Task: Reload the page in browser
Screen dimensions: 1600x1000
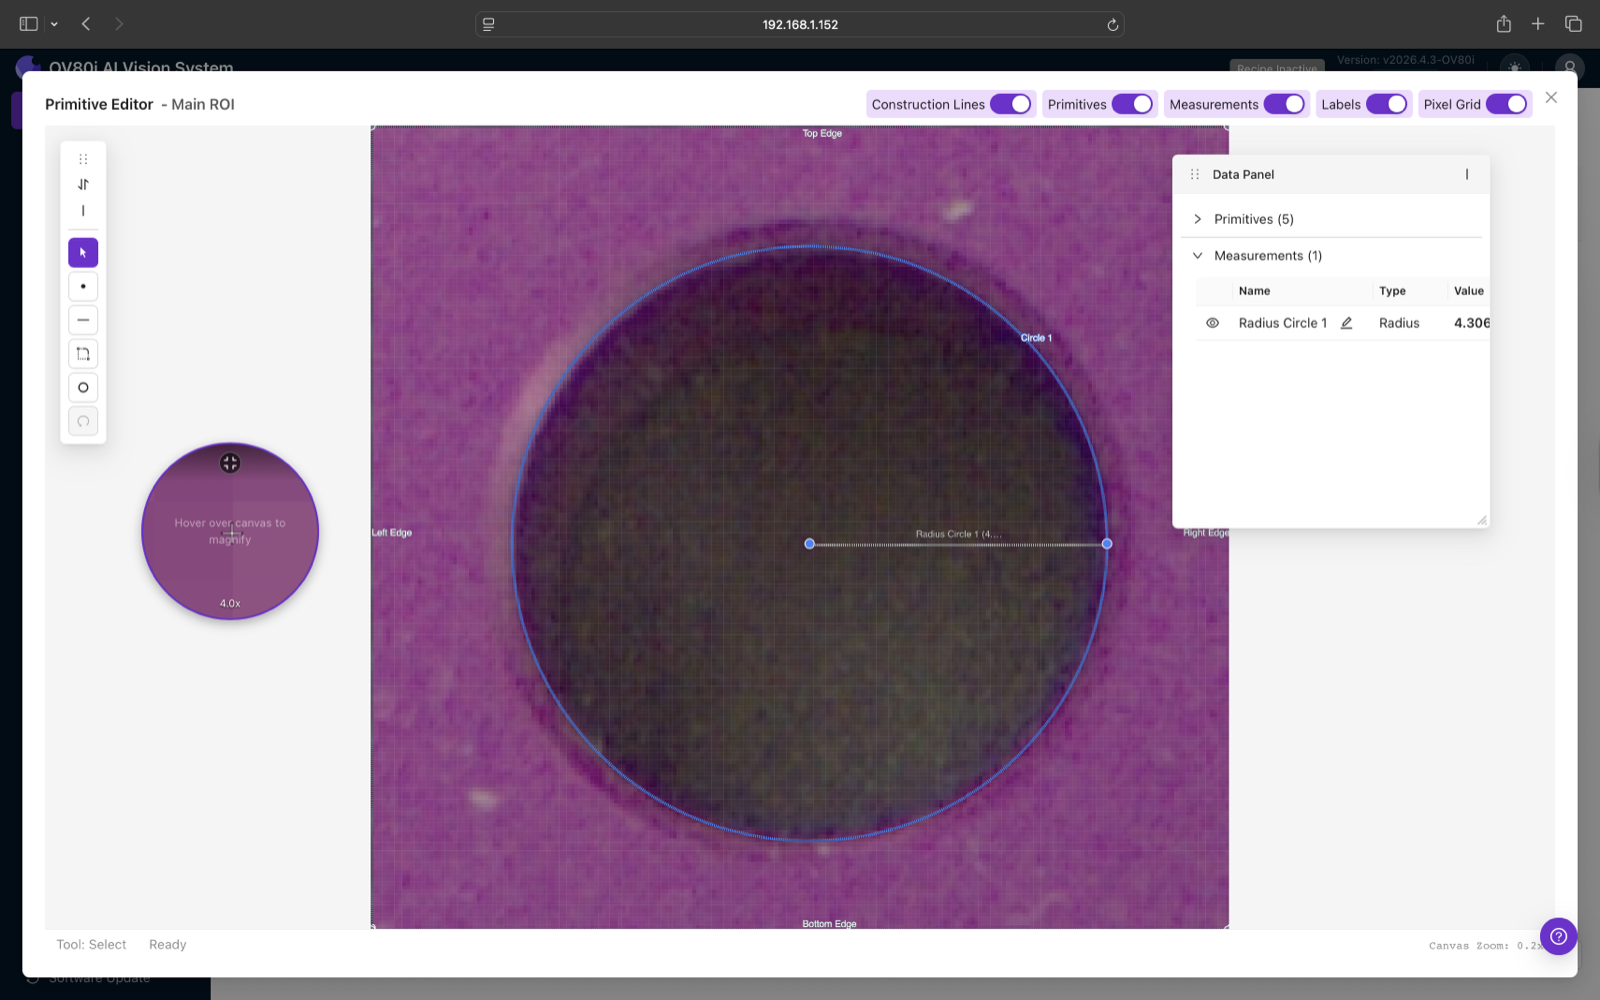Action: pyautogui.click(x=1112, y=24)
